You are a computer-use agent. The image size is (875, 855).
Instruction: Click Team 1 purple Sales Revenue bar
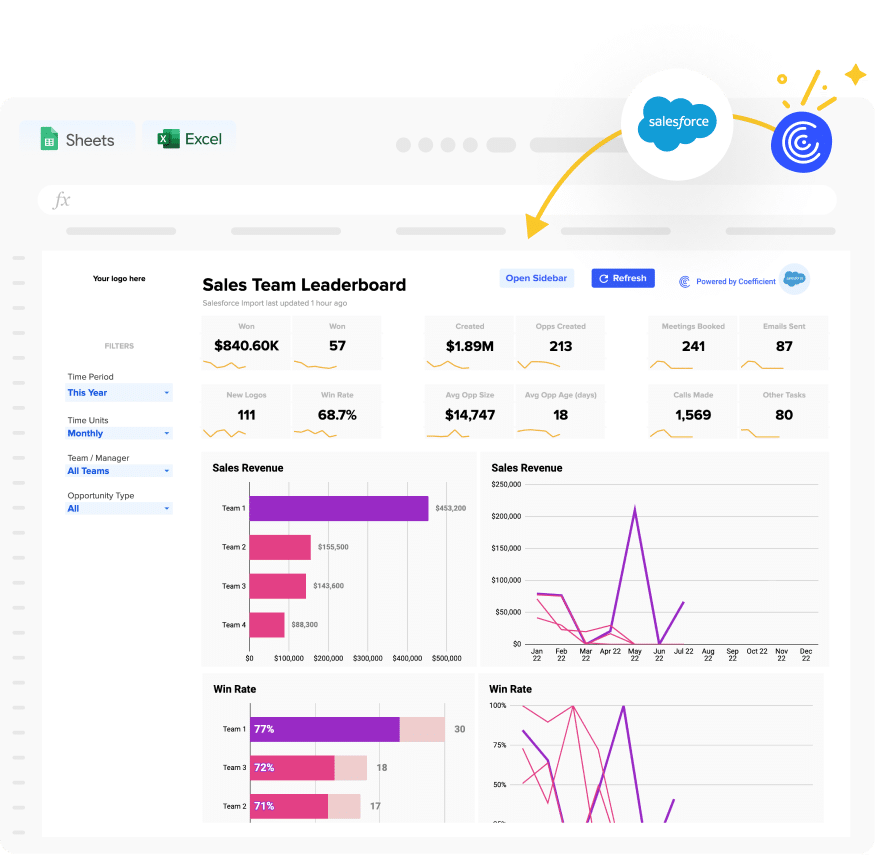(x=339, y=508)
